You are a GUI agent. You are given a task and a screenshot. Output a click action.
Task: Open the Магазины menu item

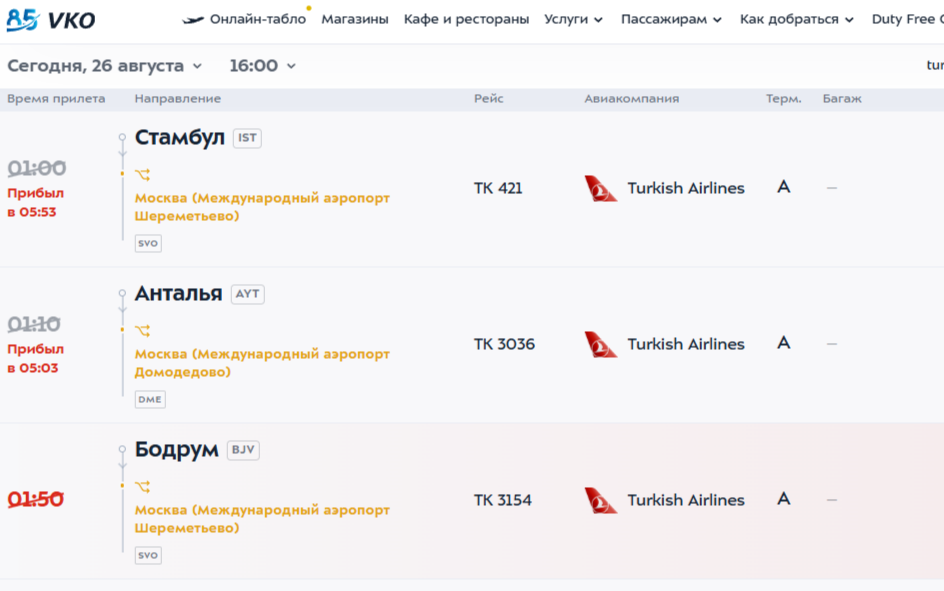[x=355, y=19]
